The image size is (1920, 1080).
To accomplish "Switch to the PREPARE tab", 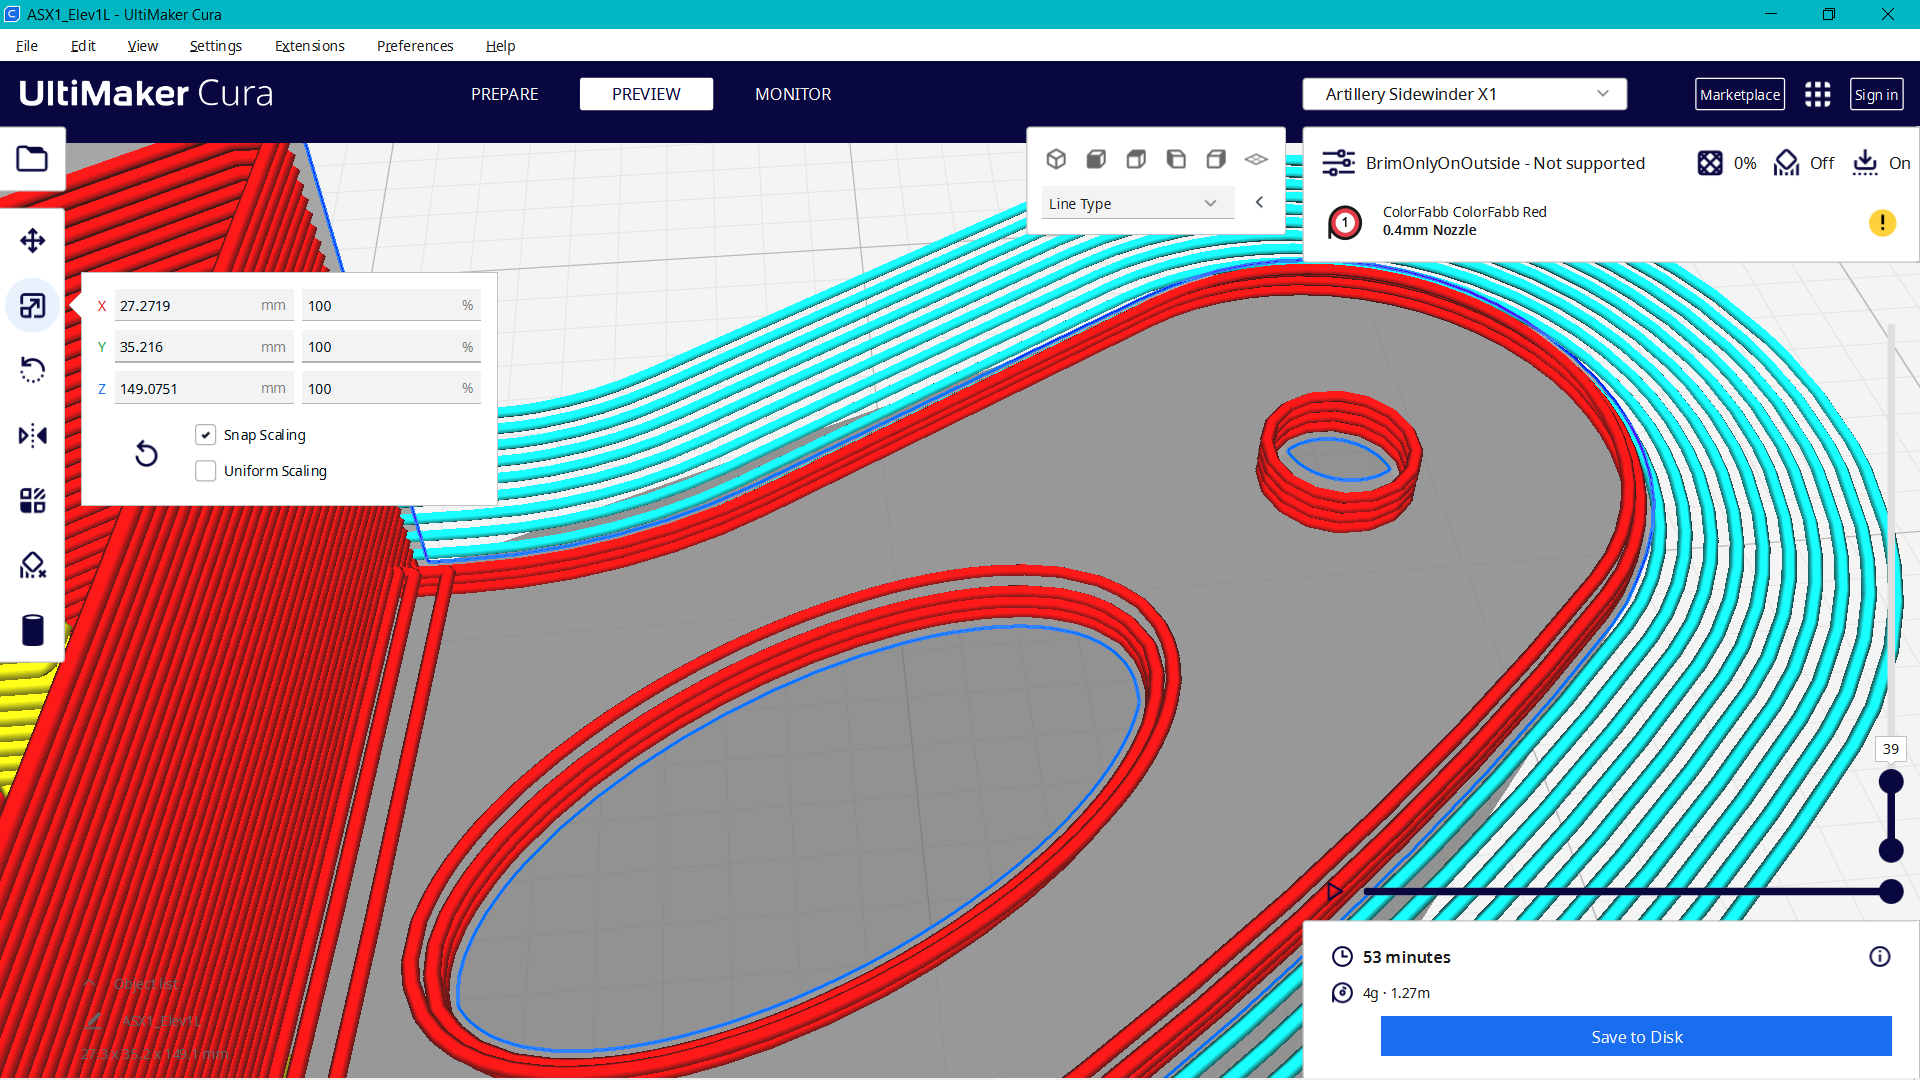I will coord(504,94).
